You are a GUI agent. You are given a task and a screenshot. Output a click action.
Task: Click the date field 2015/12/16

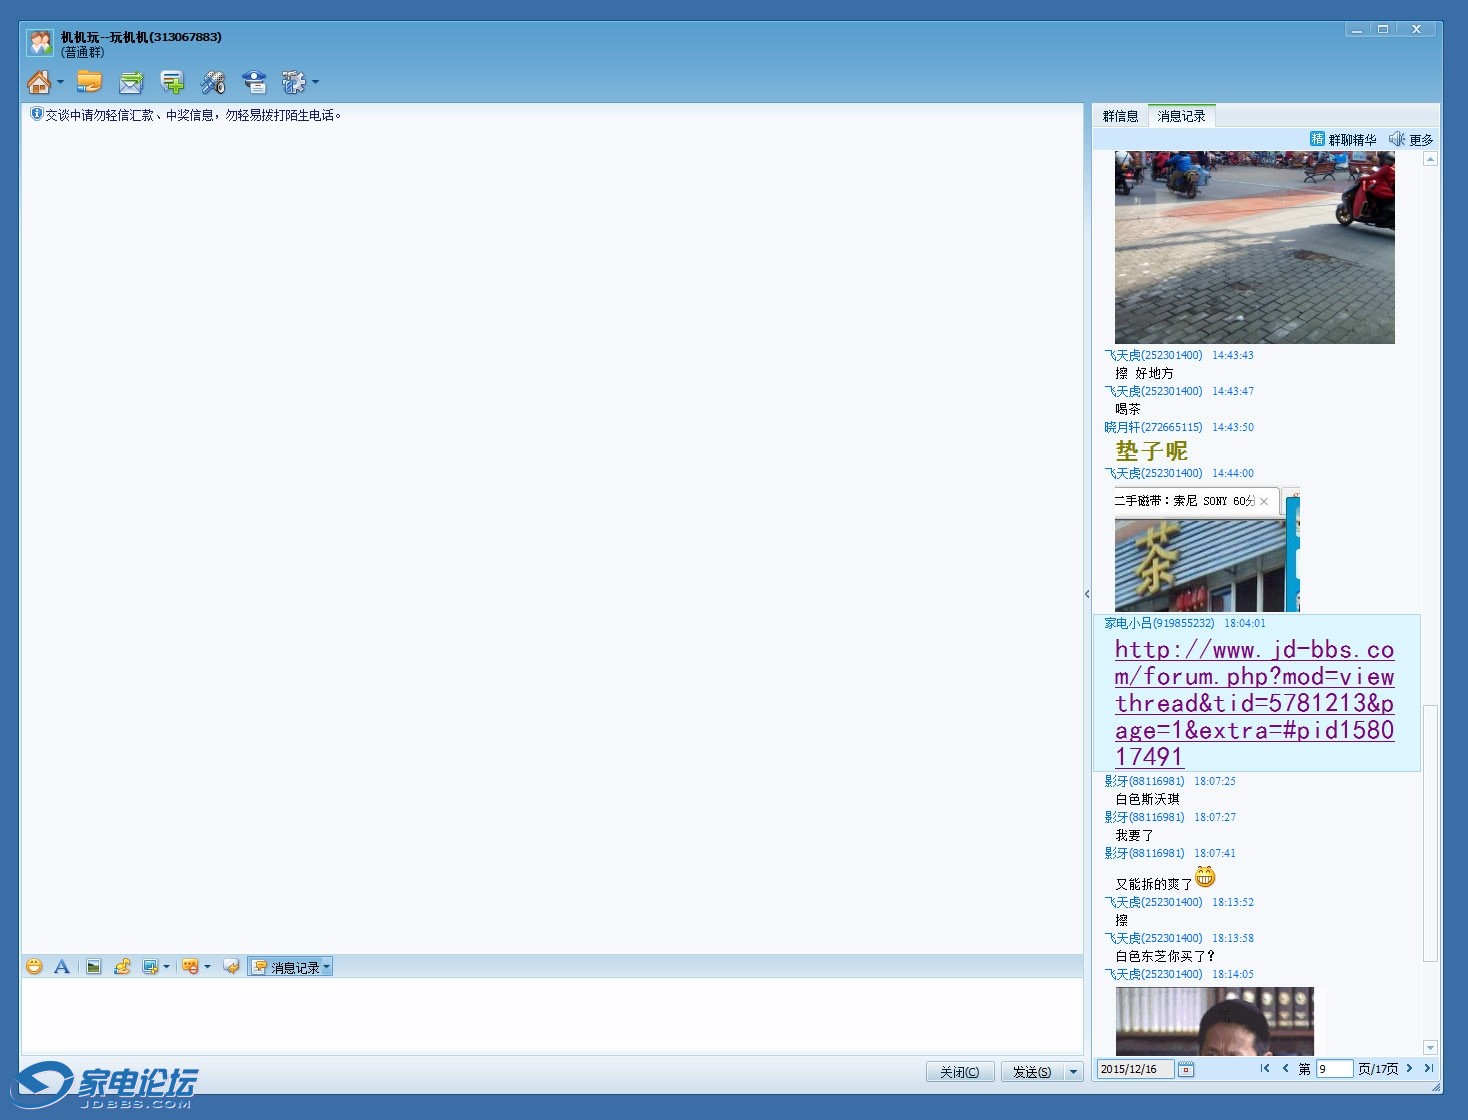1135,1069
